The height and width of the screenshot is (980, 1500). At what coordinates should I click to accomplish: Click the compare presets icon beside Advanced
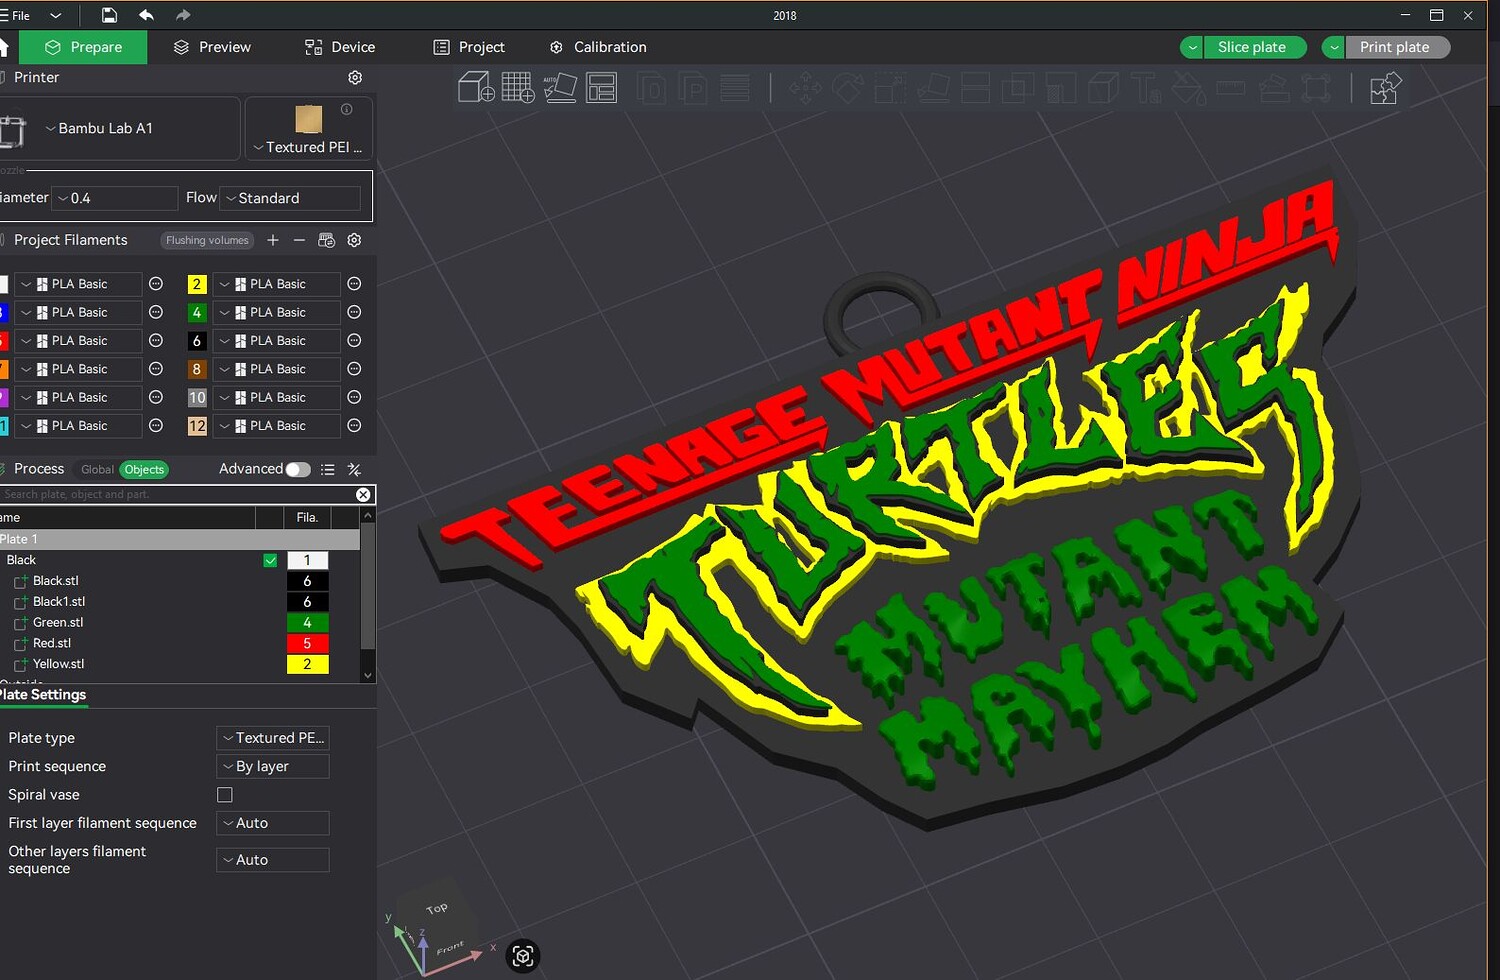click(x=354, y=469)
